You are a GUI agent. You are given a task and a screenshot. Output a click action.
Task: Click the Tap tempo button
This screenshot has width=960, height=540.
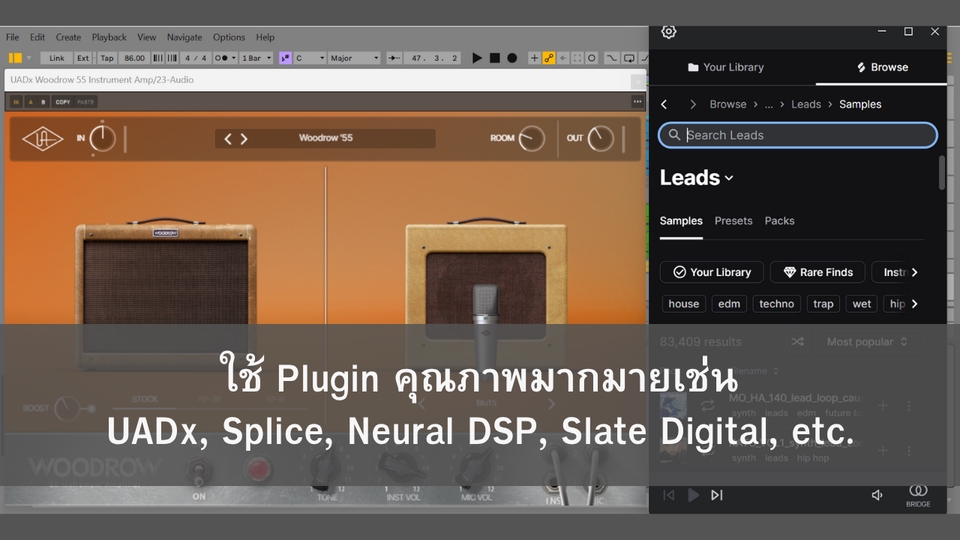(107, 58)
